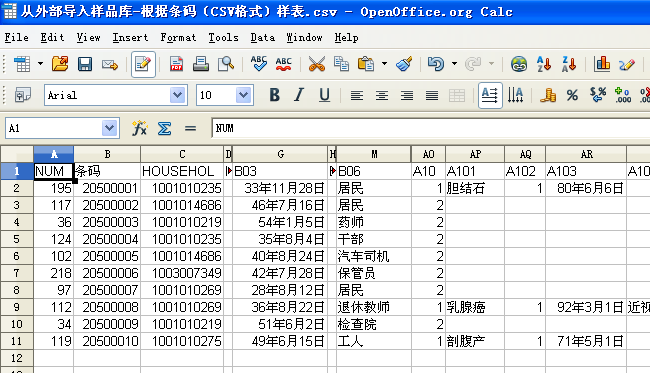The width and height of the screenshot is (650, 373).
Task: Select row 5 header
Action: [x=17, y=239]
